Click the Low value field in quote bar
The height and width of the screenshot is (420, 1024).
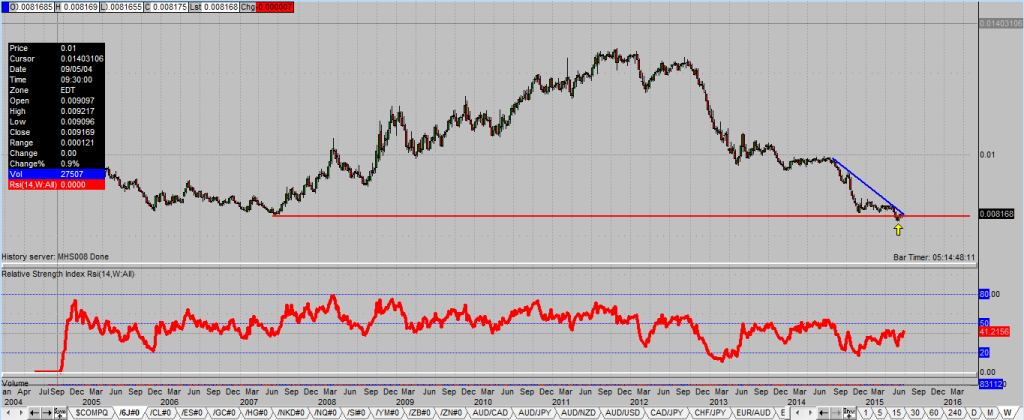click(121, 7)
